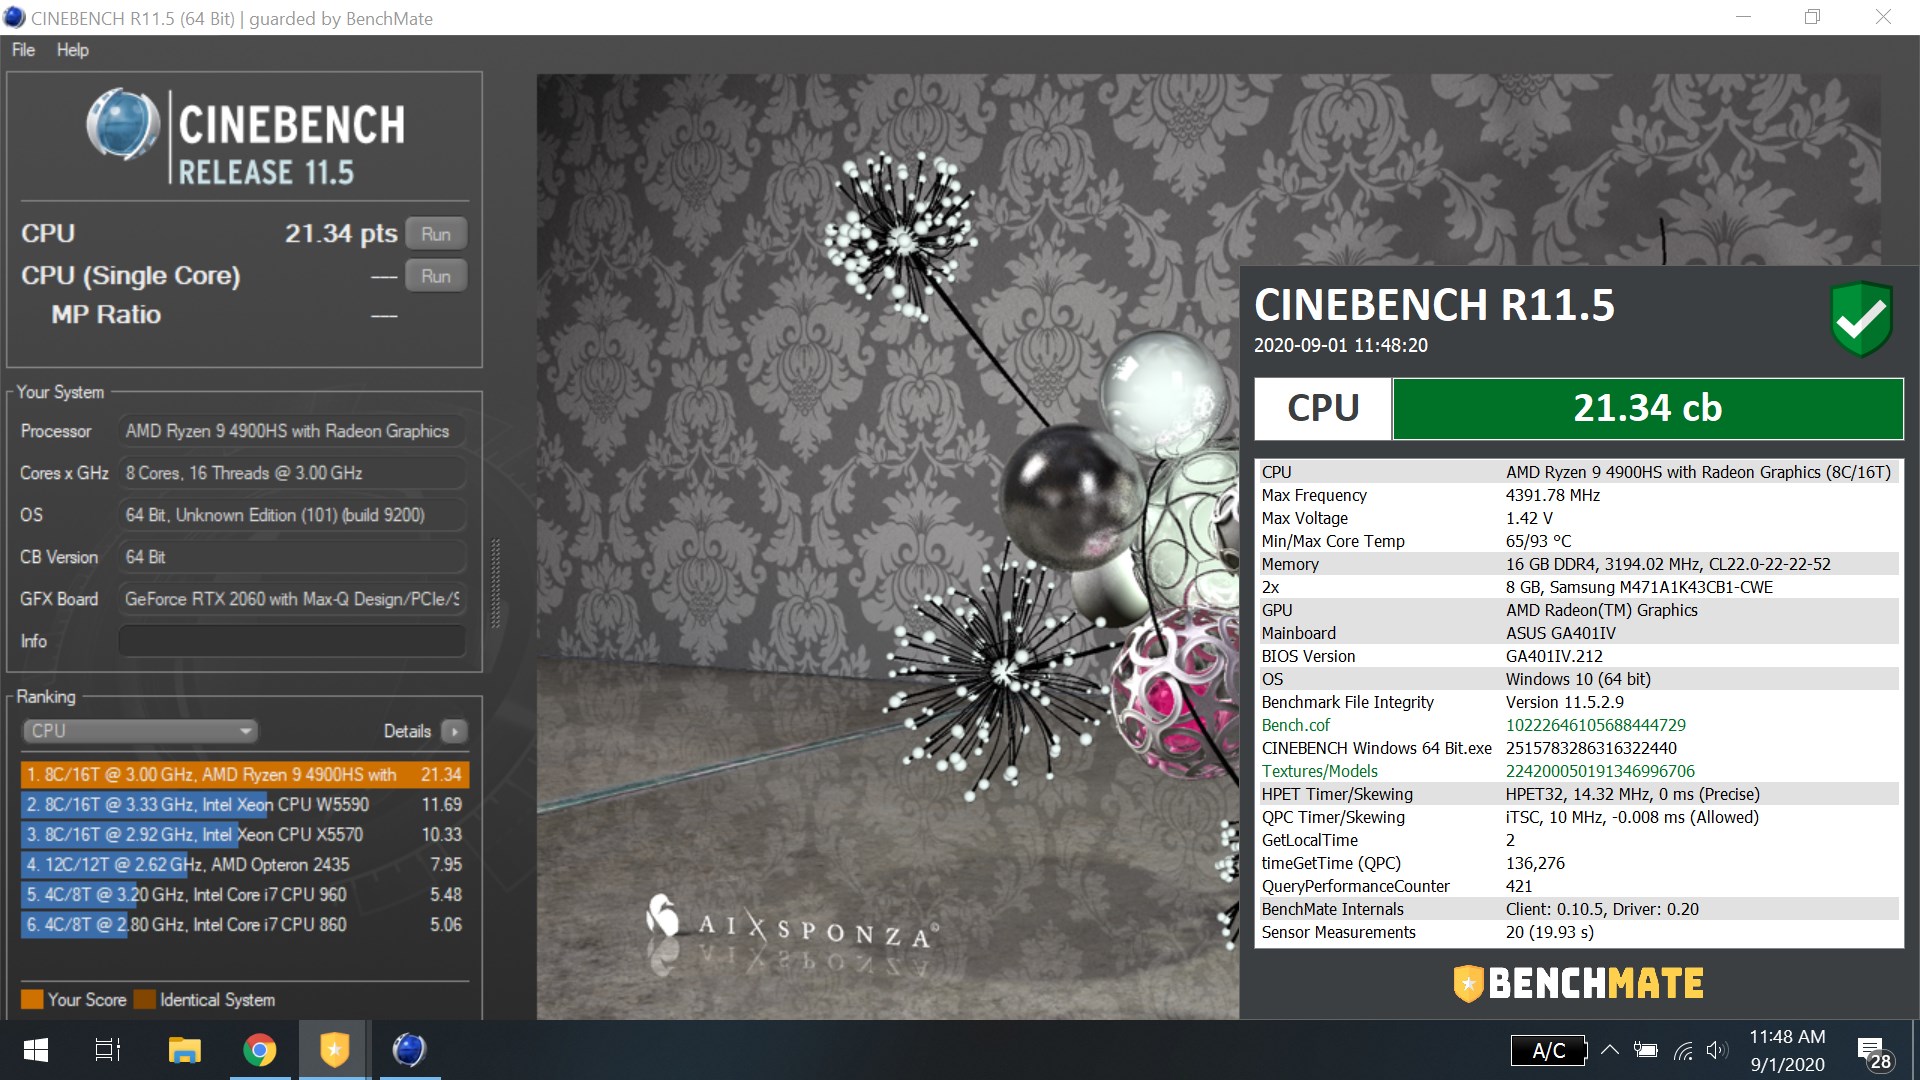Open Task View on the taskbar
This screenshot has height=1080, width=1920.
pos(108,1050)
